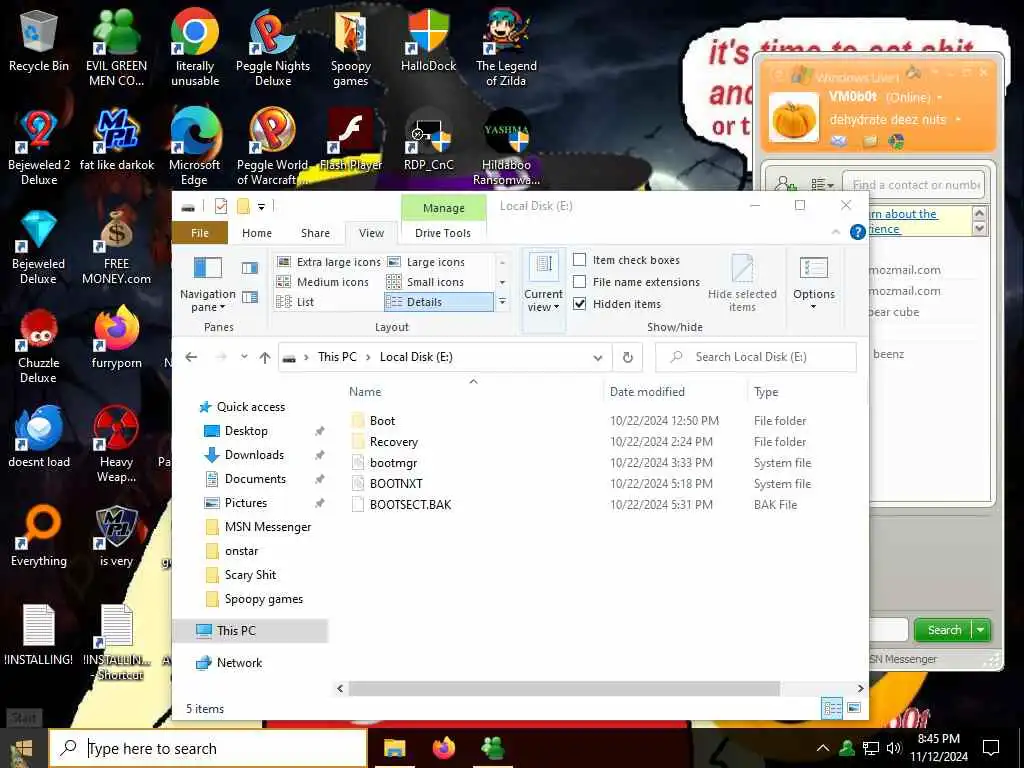The width and height of the screenshot is (1024, 768).
Task: Click the Messenger taskbar icon
Action: click(x=492, y=748)
